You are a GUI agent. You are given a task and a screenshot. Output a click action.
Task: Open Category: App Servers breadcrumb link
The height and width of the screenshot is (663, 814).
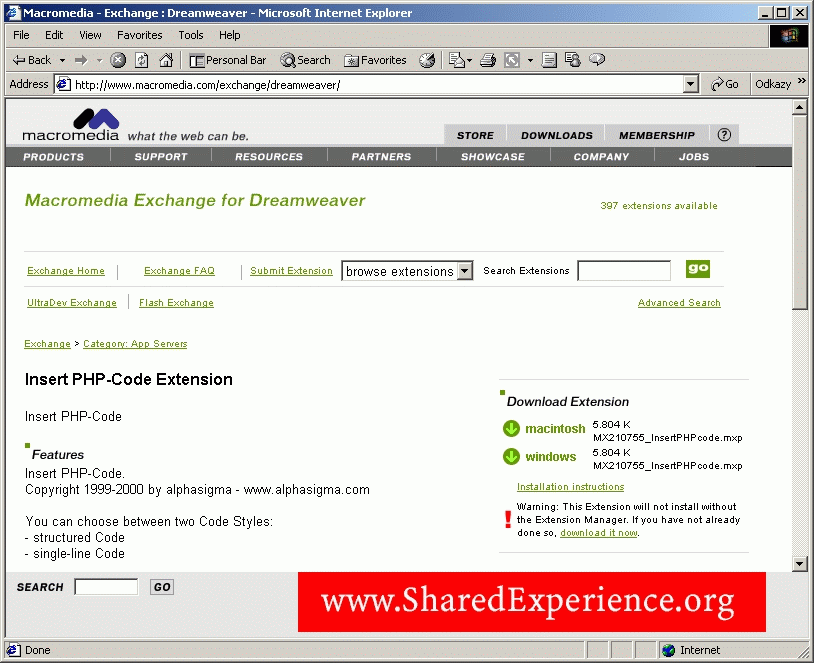[135, 344]
